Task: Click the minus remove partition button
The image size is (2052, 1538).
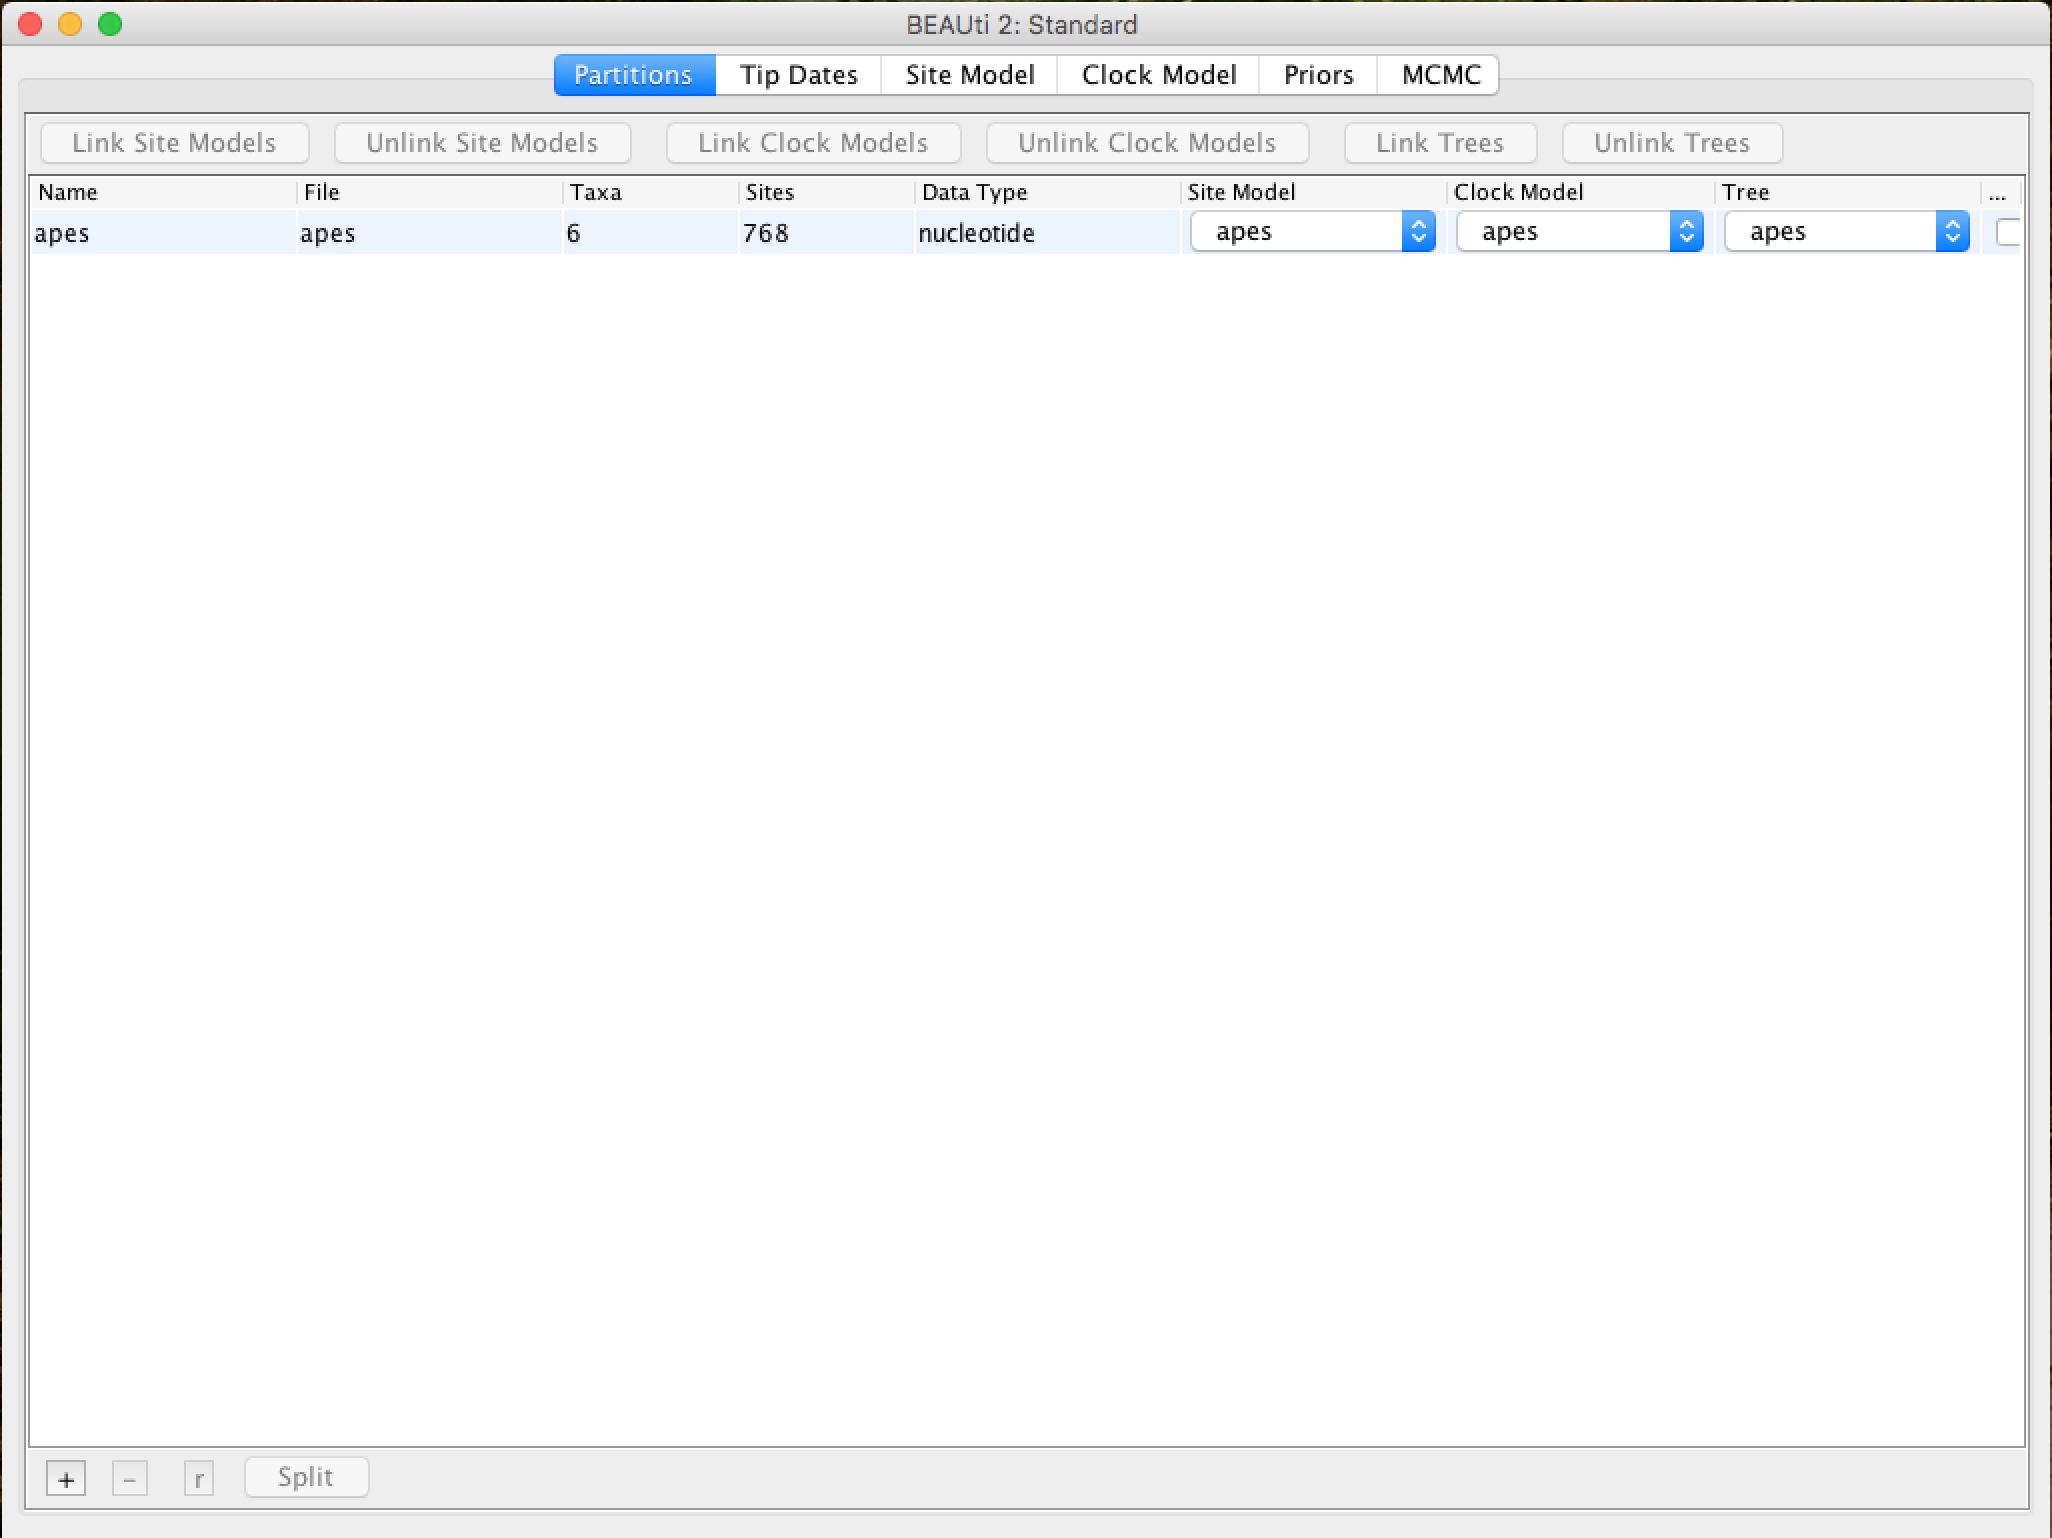Action: coord(130,1479)
